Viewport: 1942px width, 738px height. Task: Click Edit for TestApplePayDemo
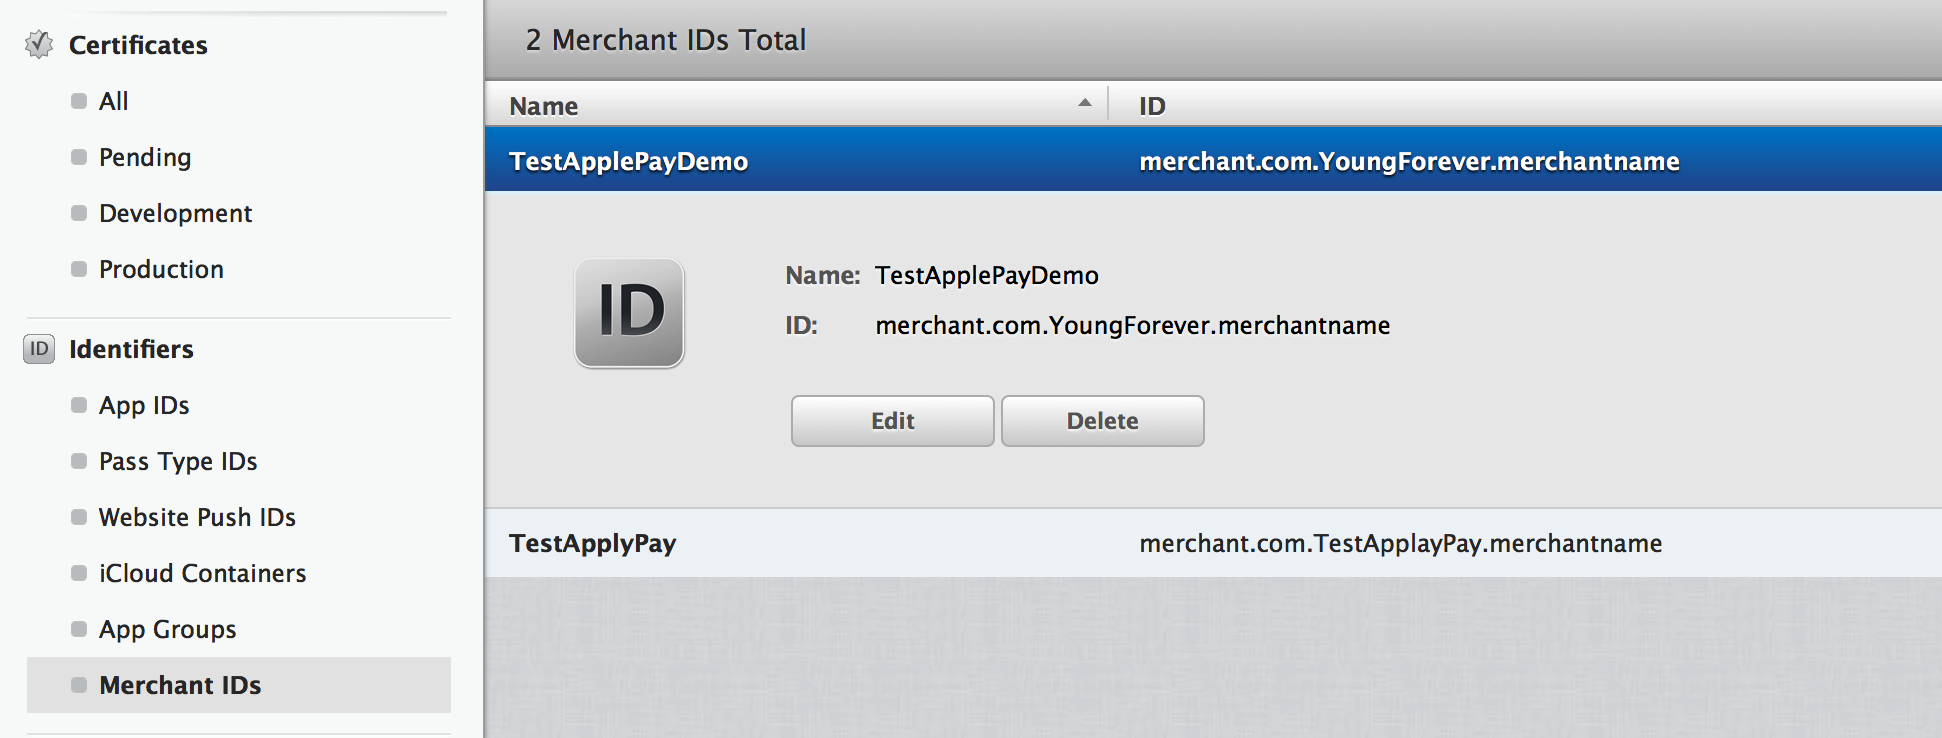(x=893, y=421)
